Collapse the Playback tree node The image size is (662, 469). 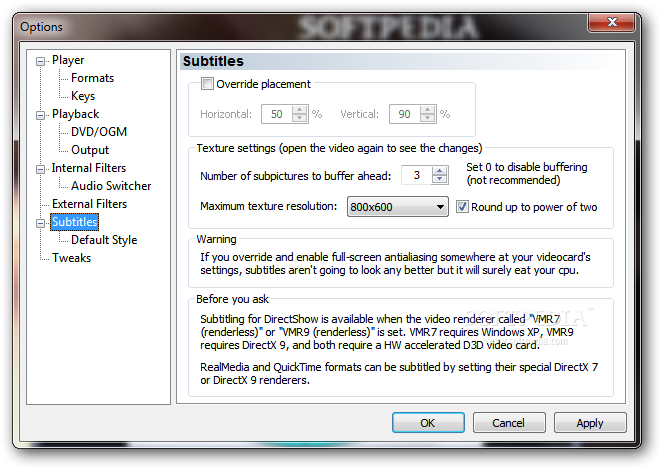(41, 115)
